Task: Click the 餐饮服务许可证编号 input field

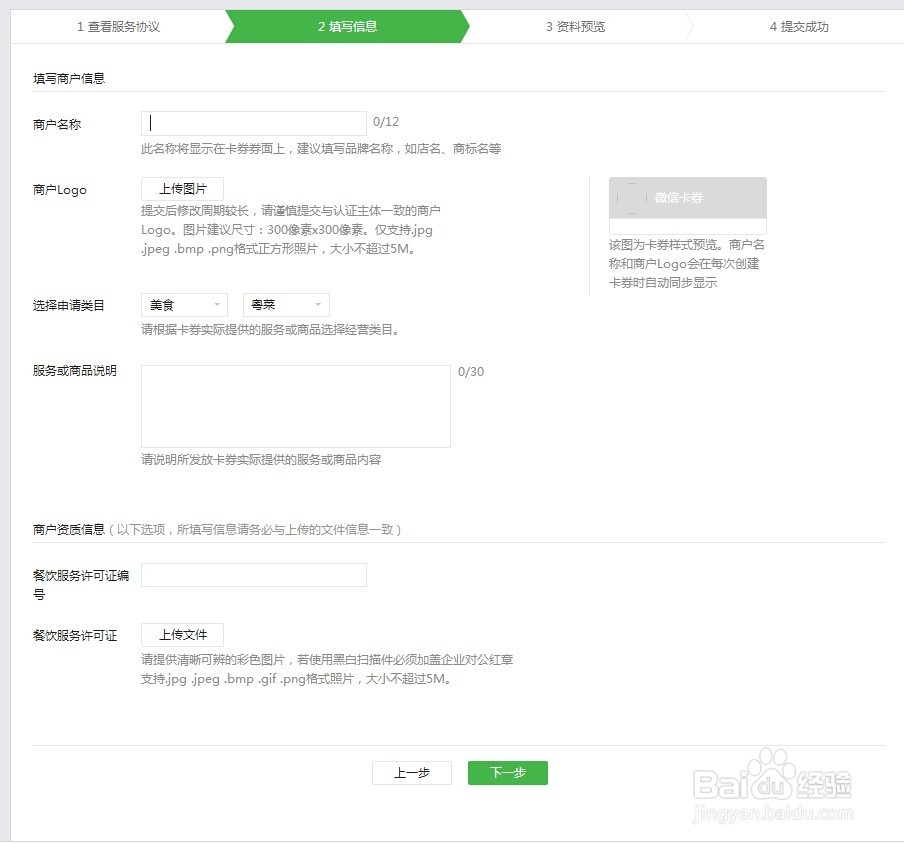Action: pos(253,574)
